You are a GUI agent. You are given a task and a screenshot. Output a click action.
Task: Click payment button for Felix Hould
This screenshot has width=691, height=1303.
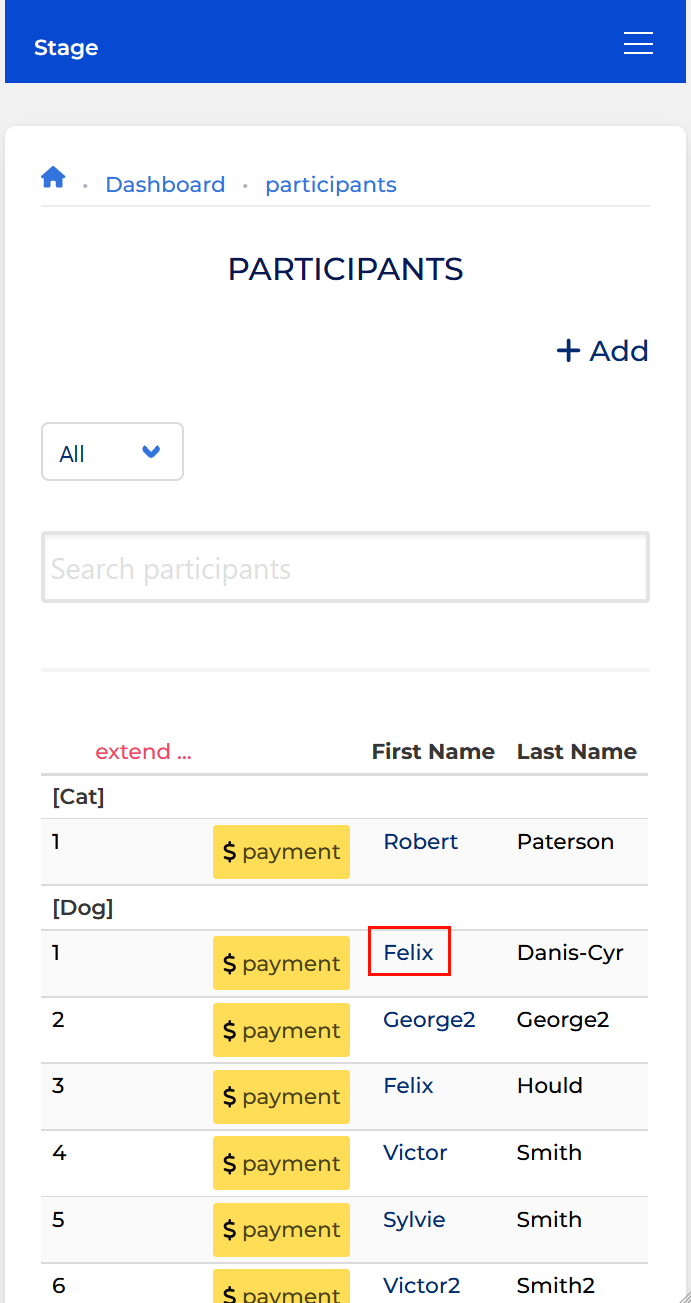281,1097
